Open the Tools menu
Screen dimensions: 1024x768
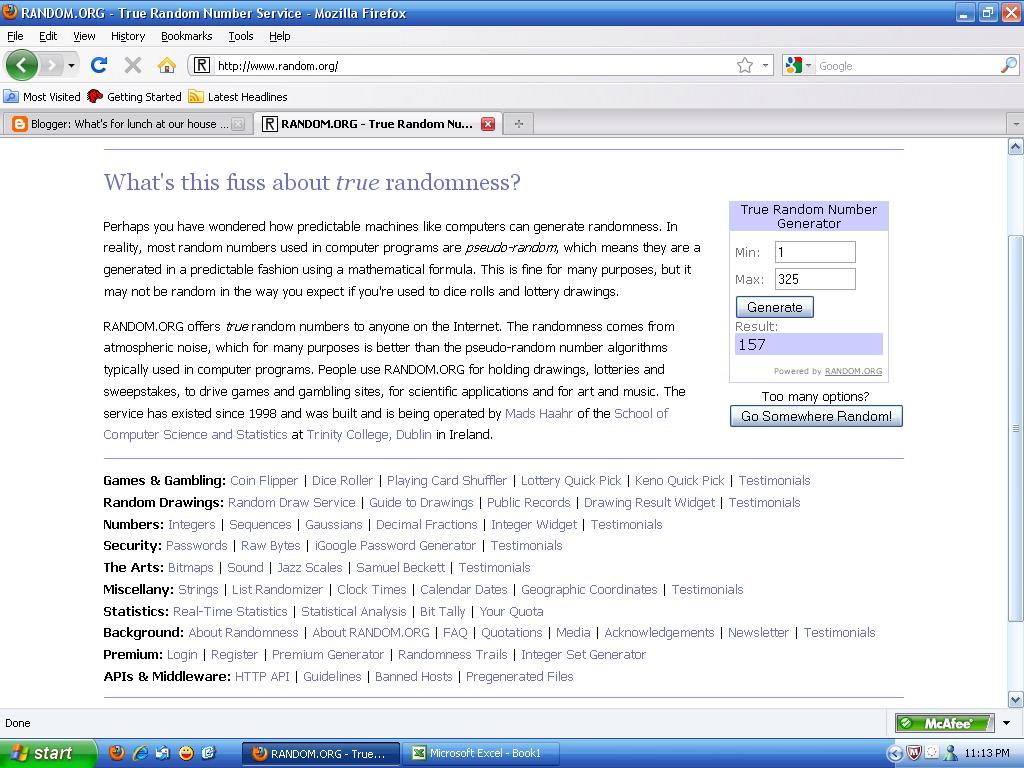click(240, 36)
